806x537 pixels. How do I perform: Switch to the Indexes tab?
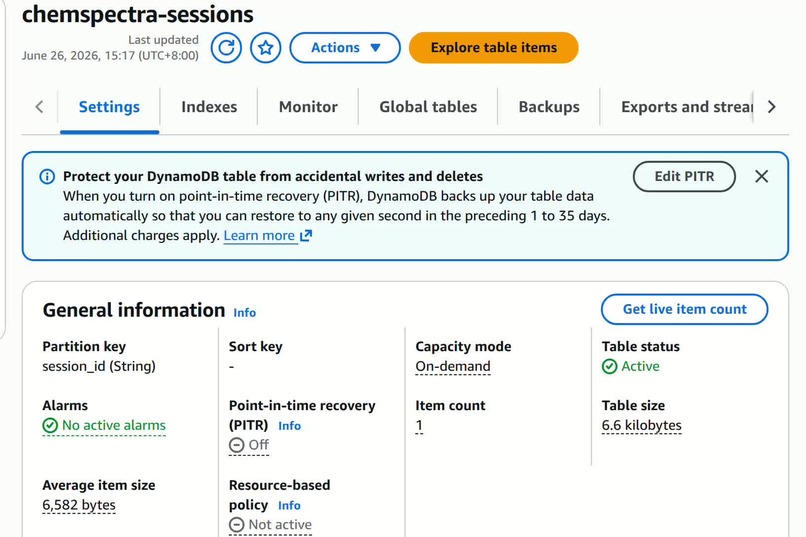tap(209, 107)
